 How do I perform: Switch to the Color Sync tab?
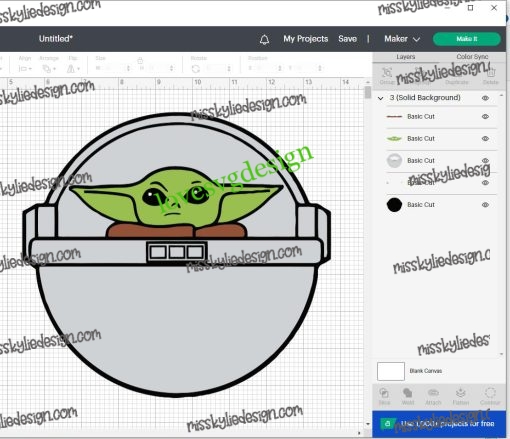click(472, 57)
